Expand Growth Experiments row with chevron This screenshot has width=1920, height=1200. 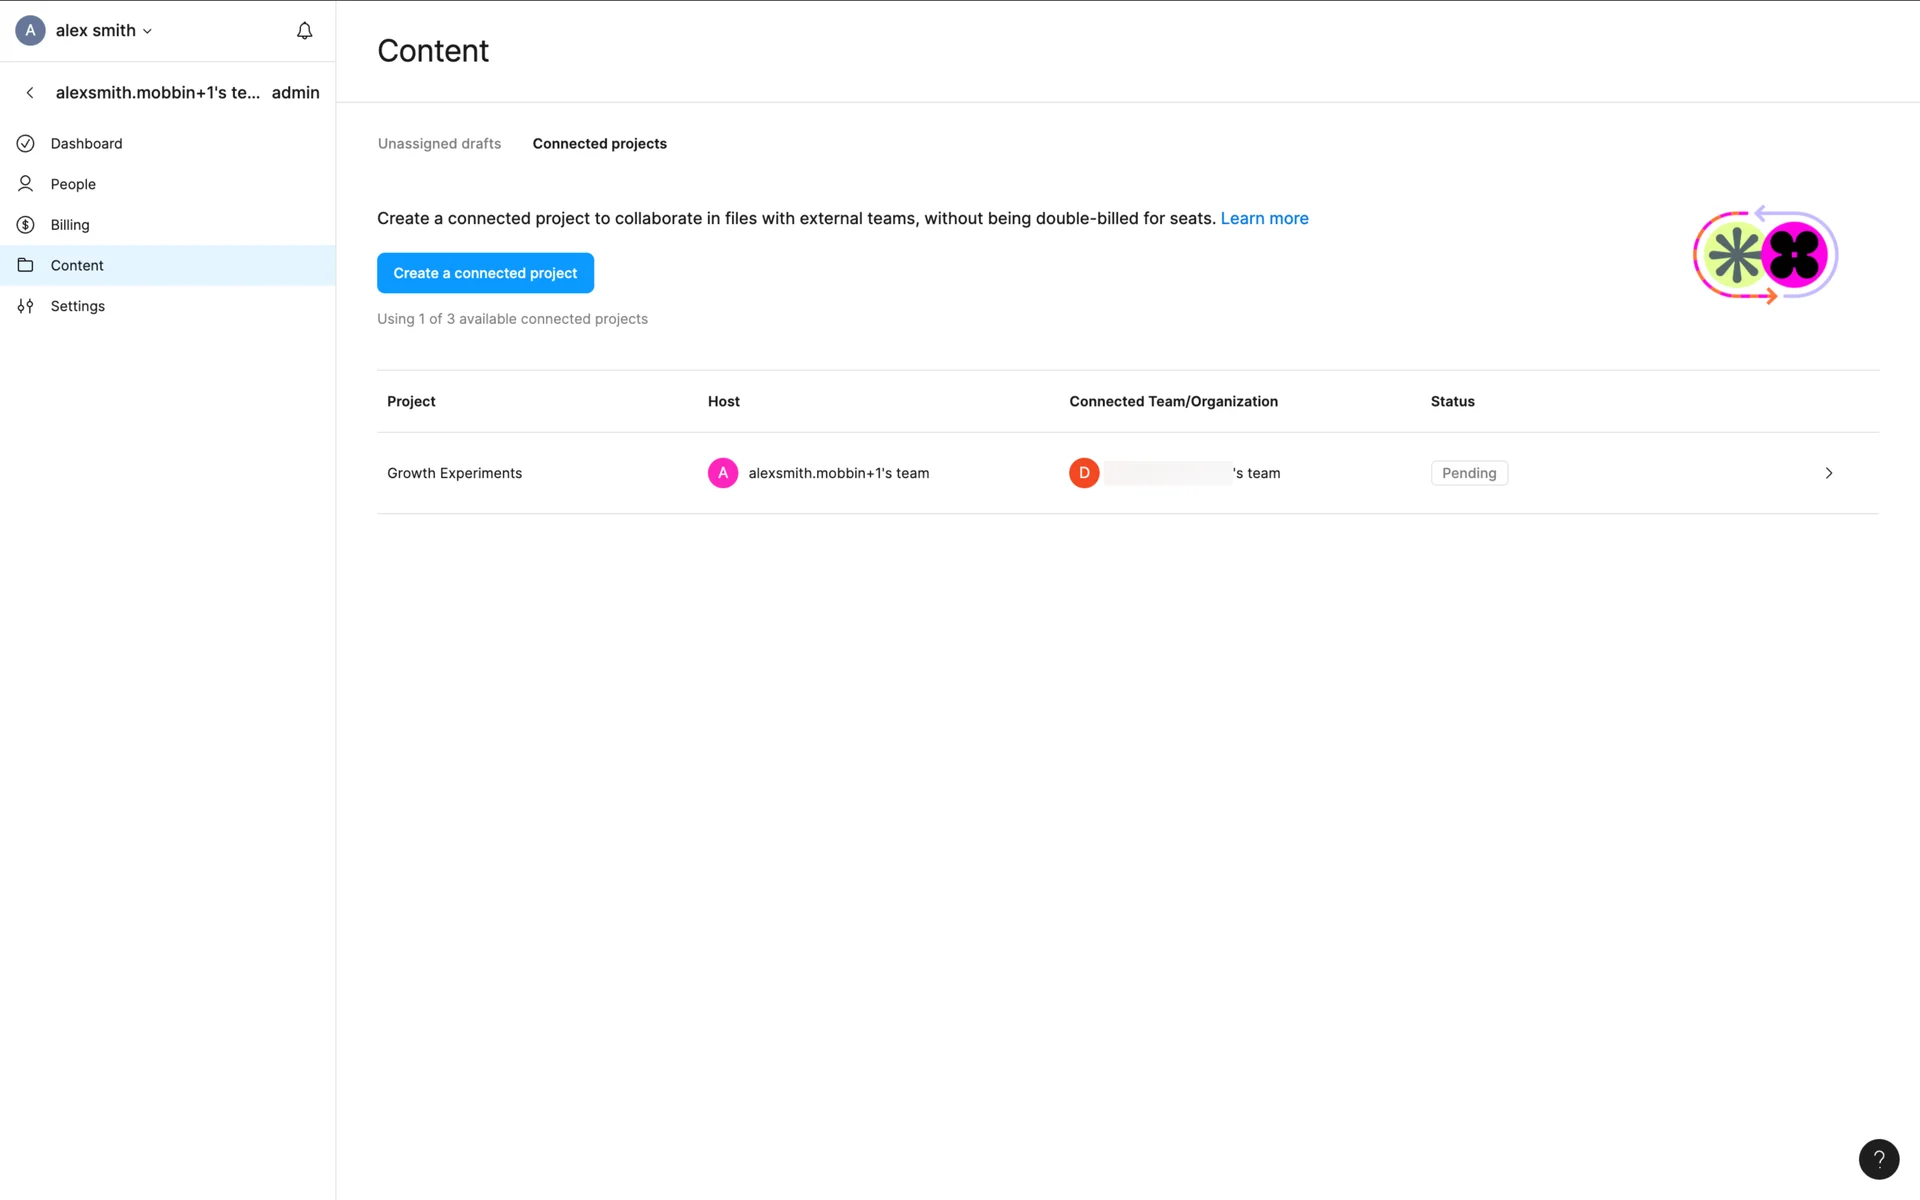click(x=1828, y=473)
